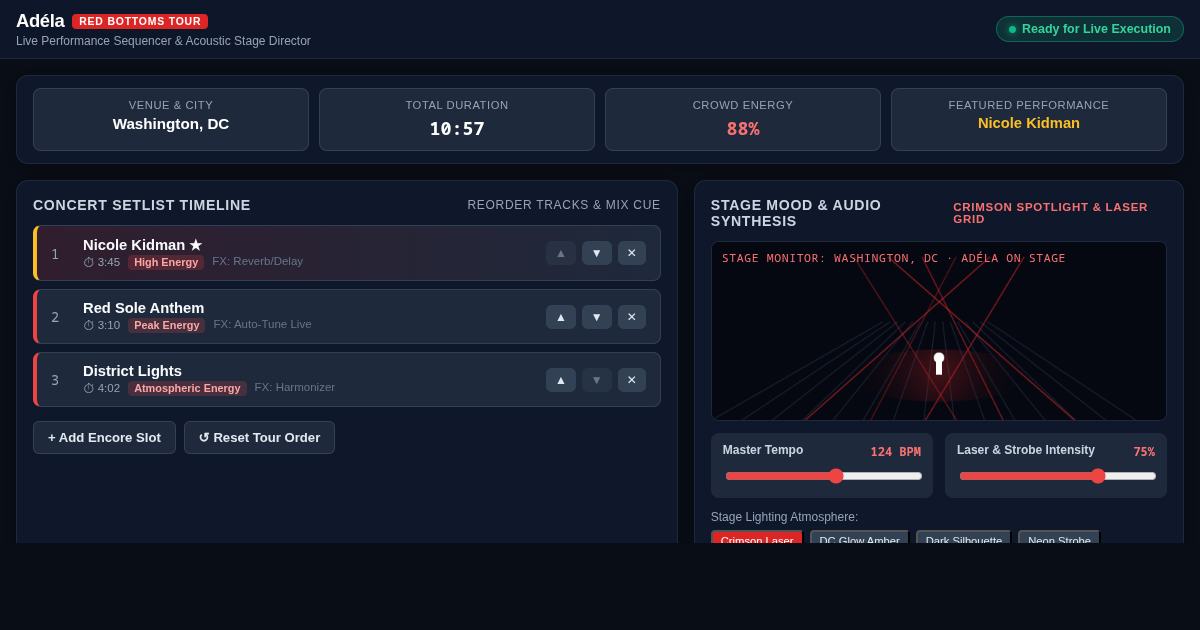Adjust Laser & Strobe Intensity slider
Screen dimensions: 1200x630
tap(1057, 476)
